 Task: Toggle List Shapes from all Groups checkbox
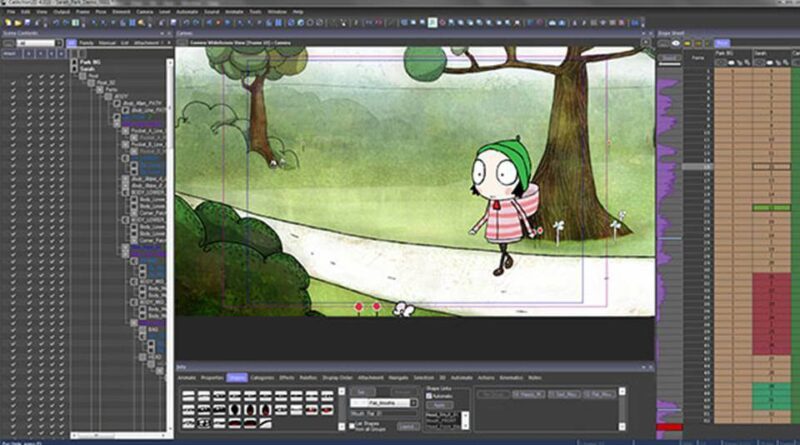pos(352,426)
